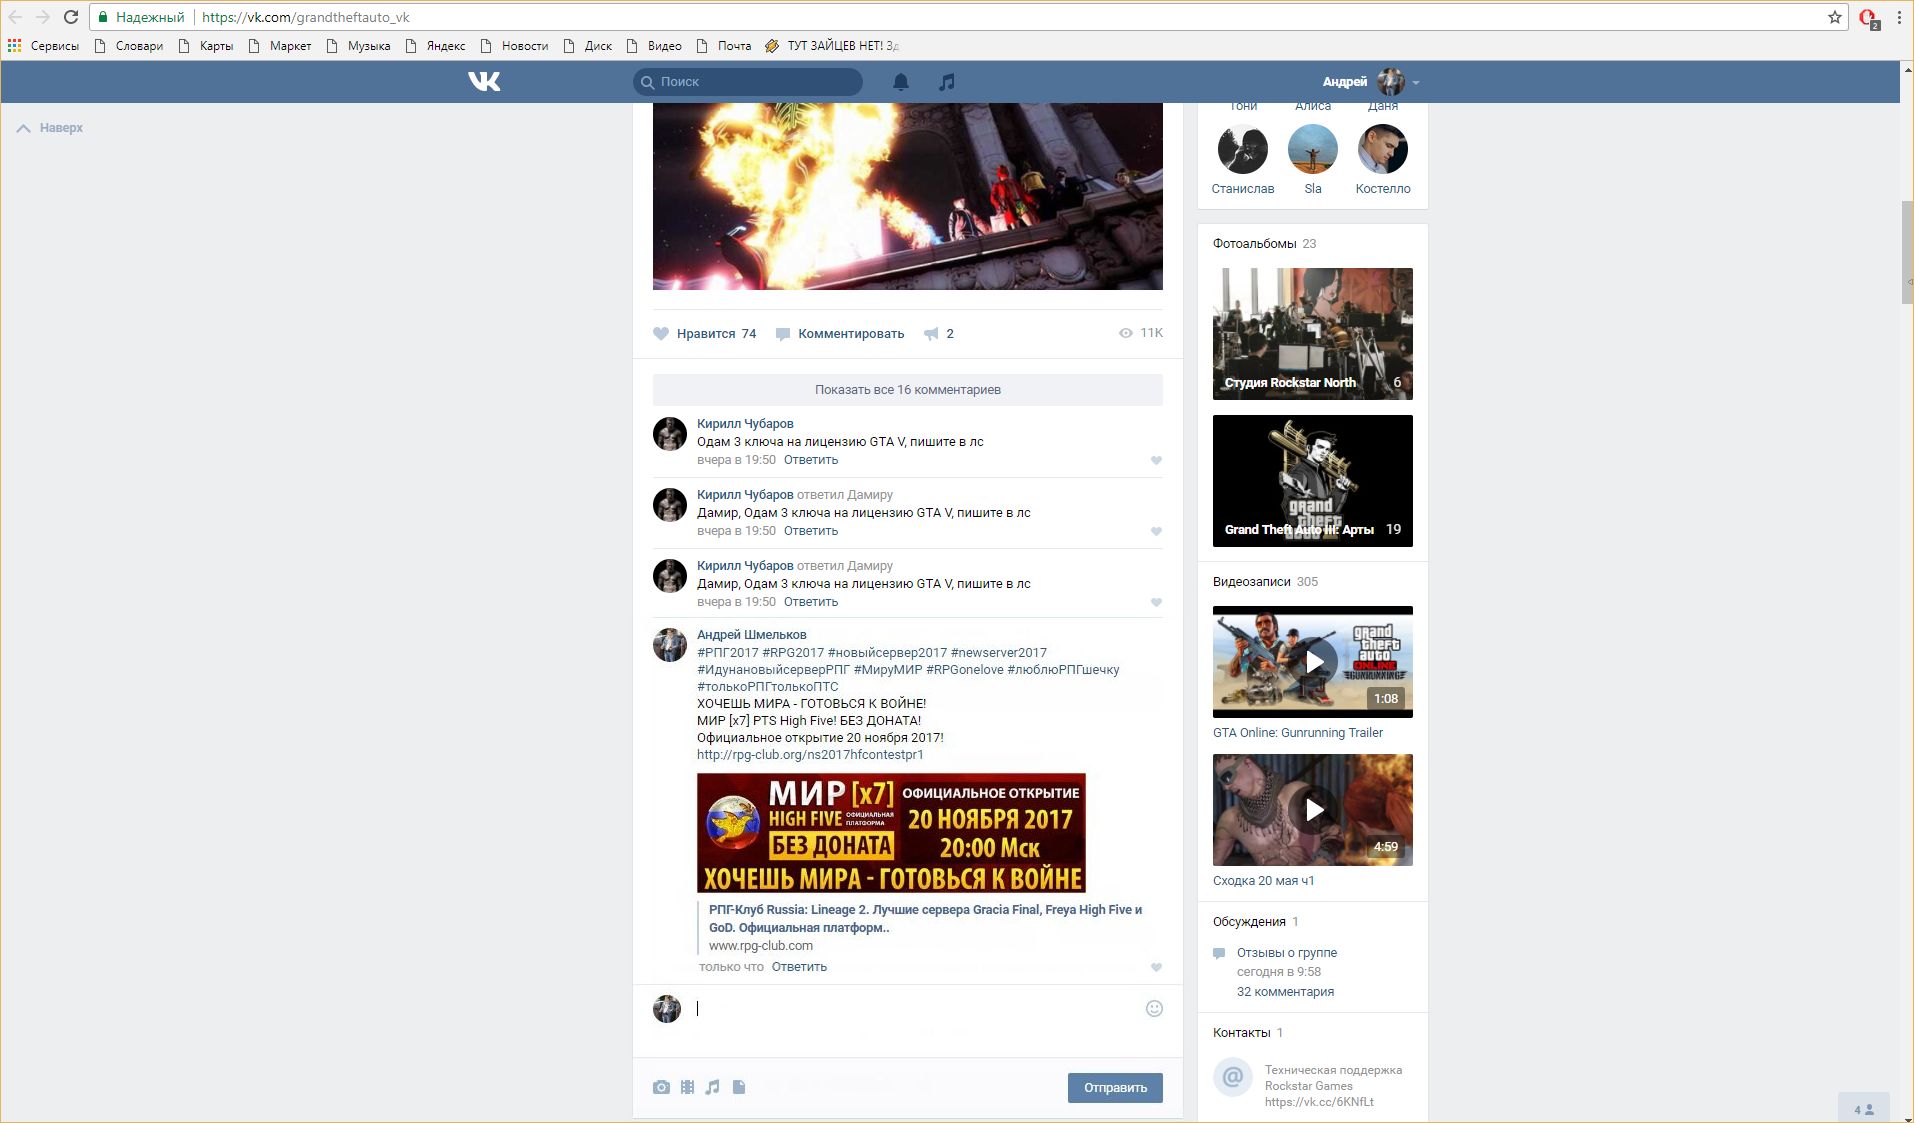The width and height of the screenshot is (1914, 1123).
Task: Open the Яндекс bookmark
Action: click(x=435, y=46)
